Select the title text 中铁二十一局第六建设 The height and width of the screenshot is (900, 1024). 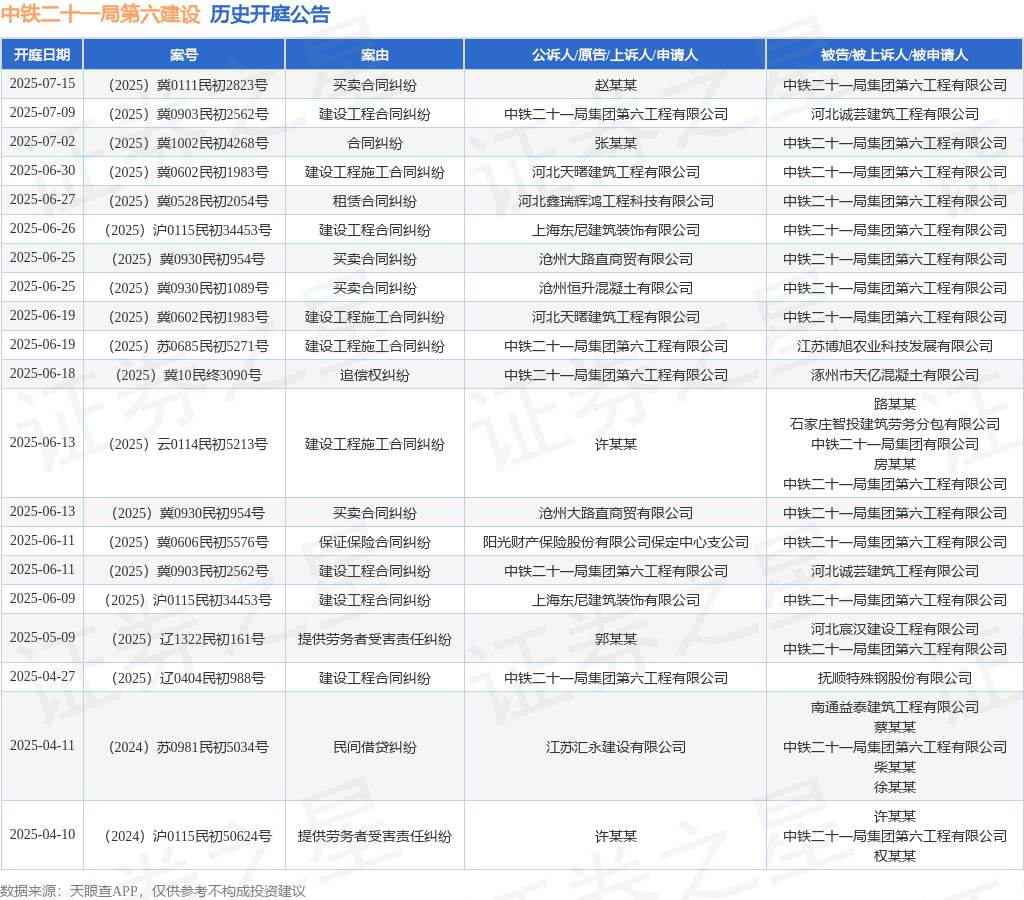coord(101,14)
